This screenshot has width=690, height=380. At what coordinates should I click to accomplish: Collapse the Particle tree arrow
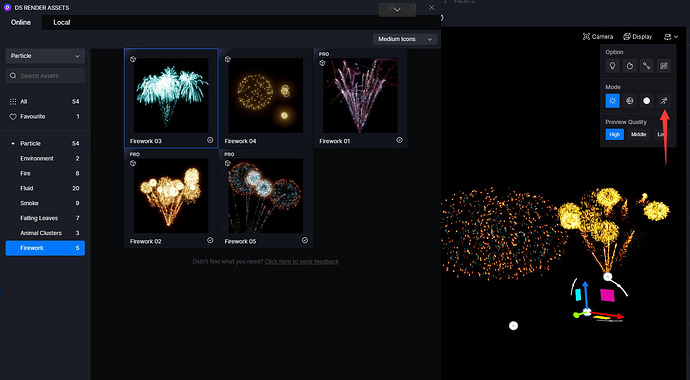pyautogui.click(x=13, y=143)
